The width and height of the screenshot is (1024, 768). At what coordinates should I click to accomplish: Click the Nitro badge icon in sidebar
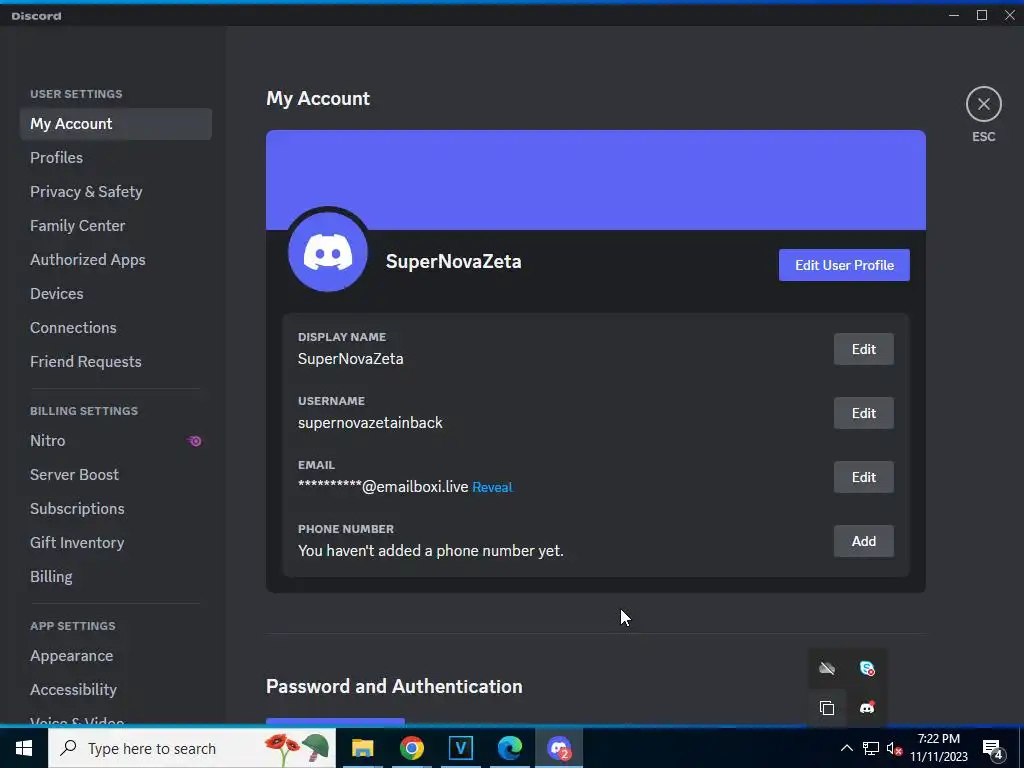[x=195, y=441]
